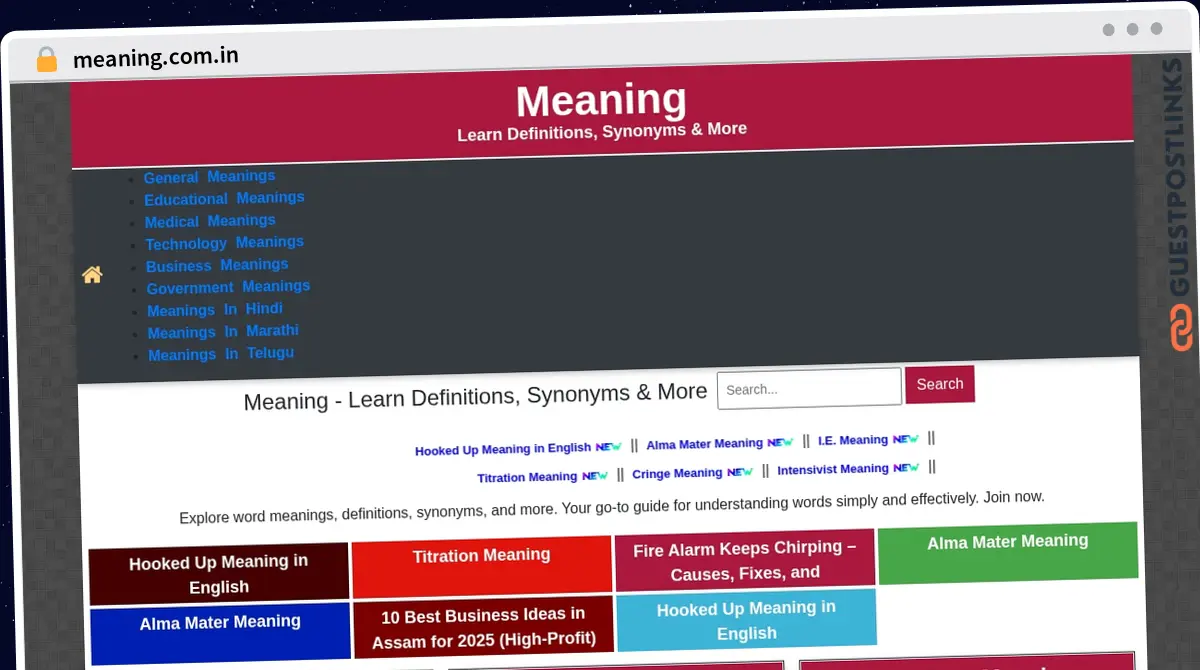Click inside the Search text field
Viewport: 1200px width, 670px height.
click(808, 389)
